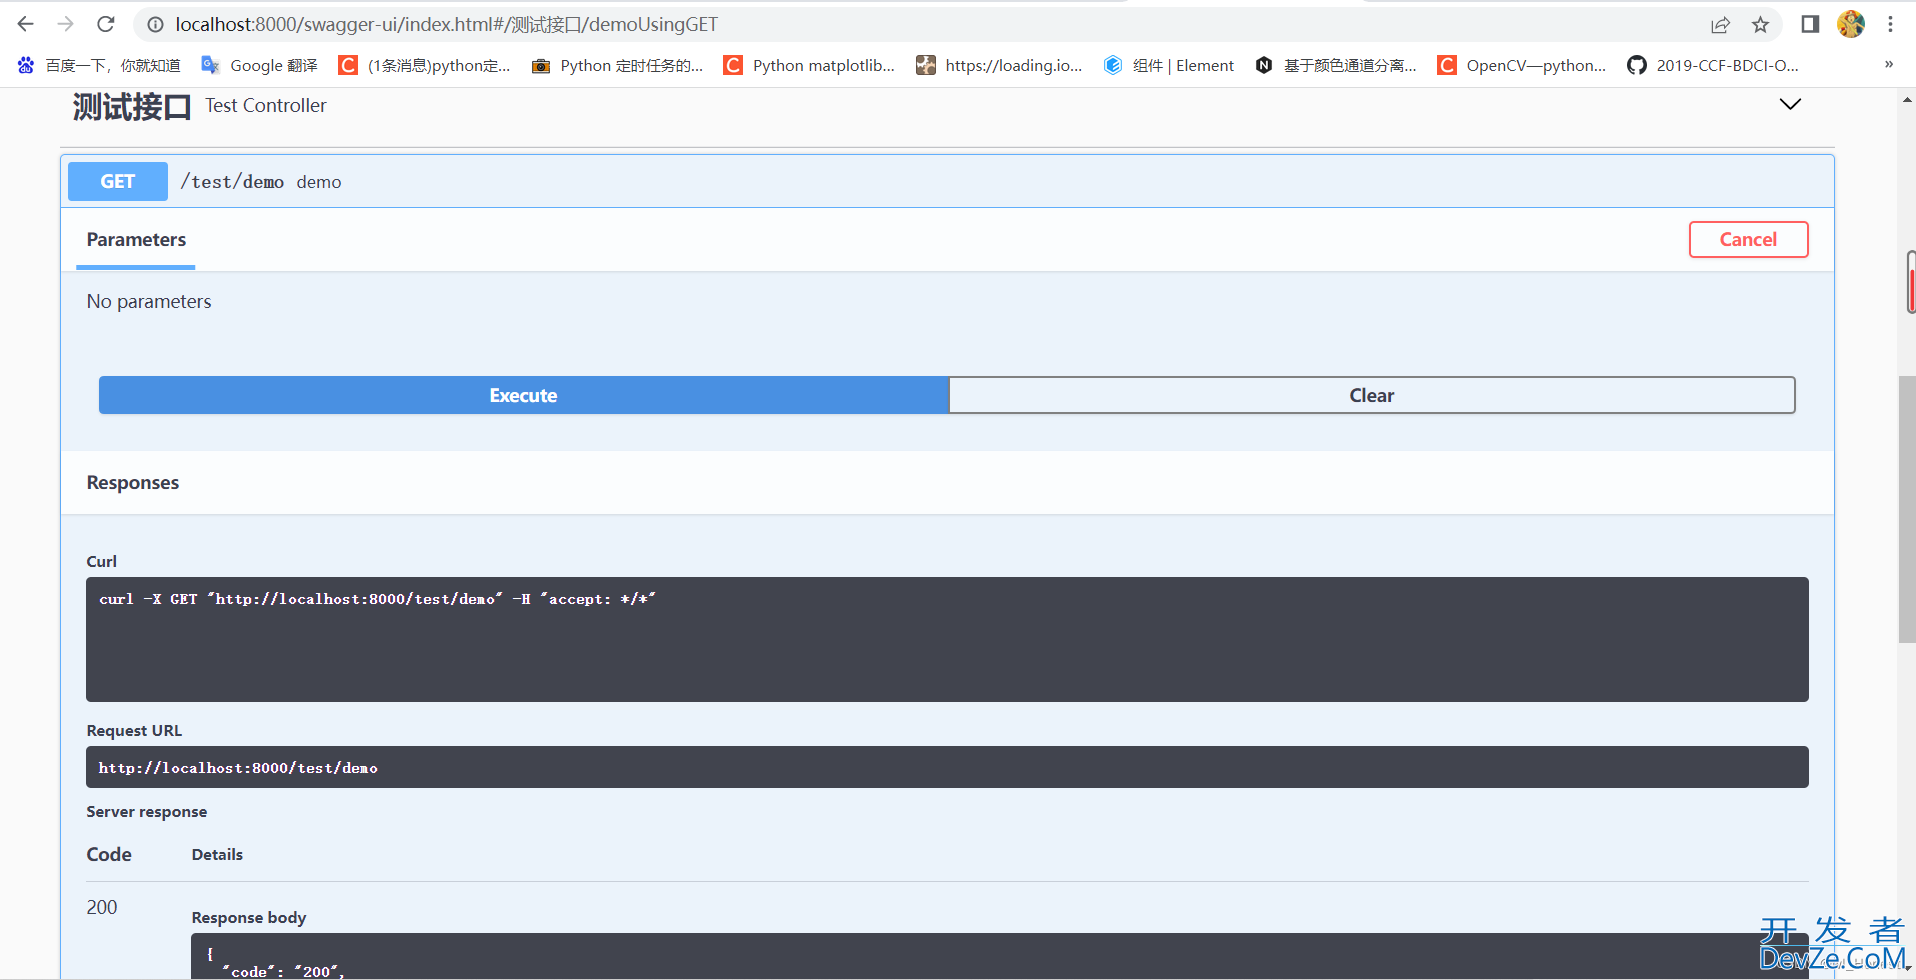Screen dimensions: 1916x980
Task: Bookmark this page with the star icon
Action: point(1761,24)
